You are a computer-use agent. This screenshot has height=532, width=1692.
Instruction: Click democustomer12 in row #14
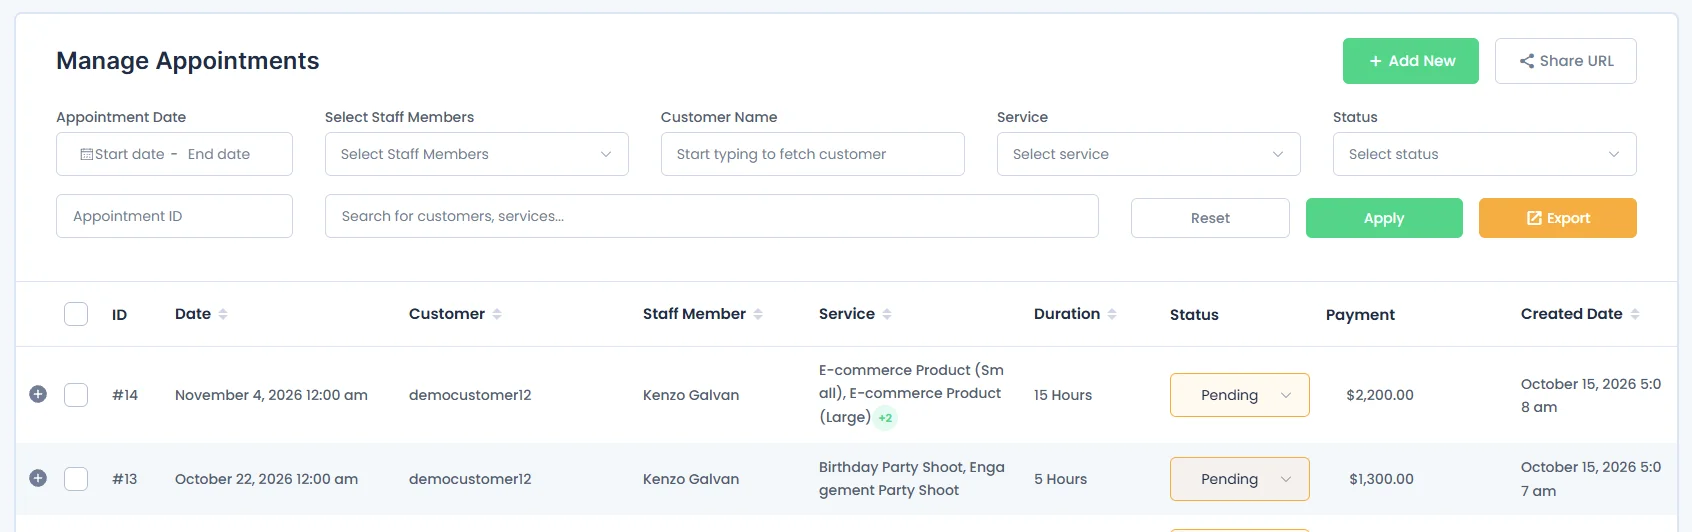(x=470, y=395)
